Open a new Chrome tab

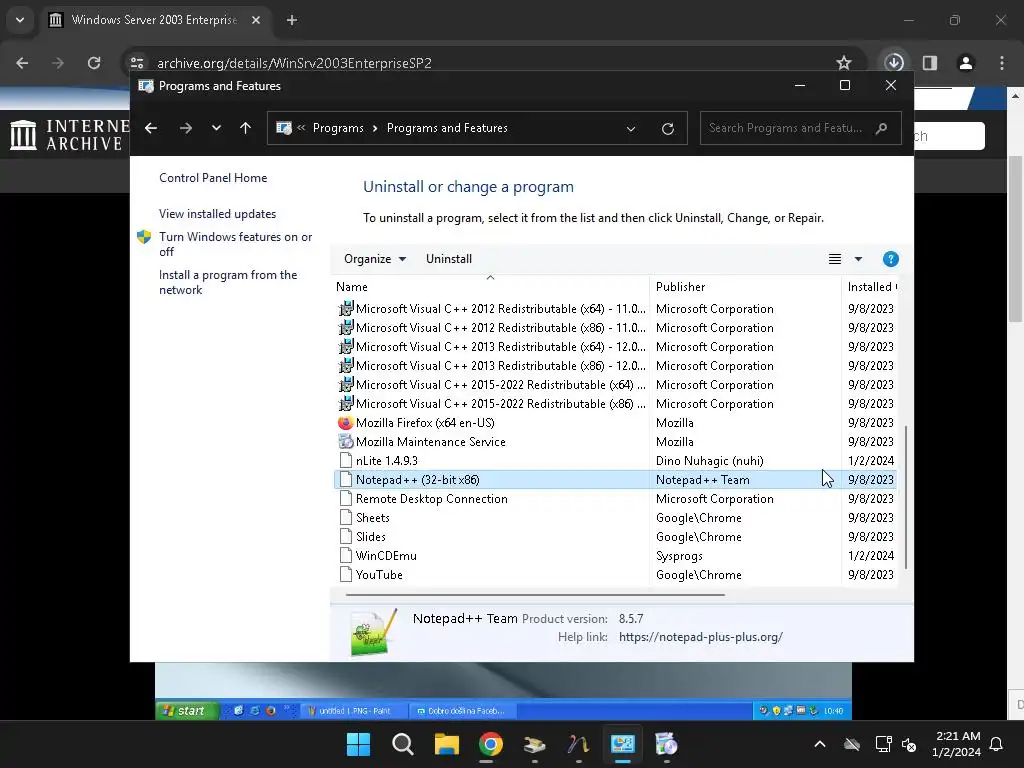coord(292,20)
